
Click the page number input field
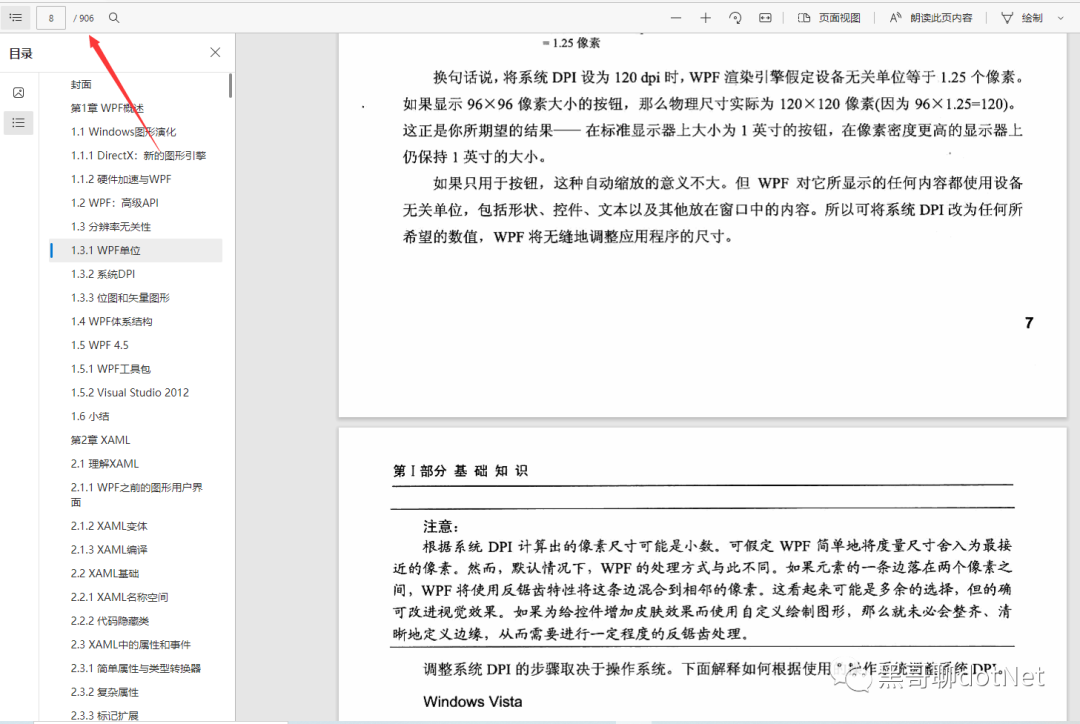coord(50,17)
